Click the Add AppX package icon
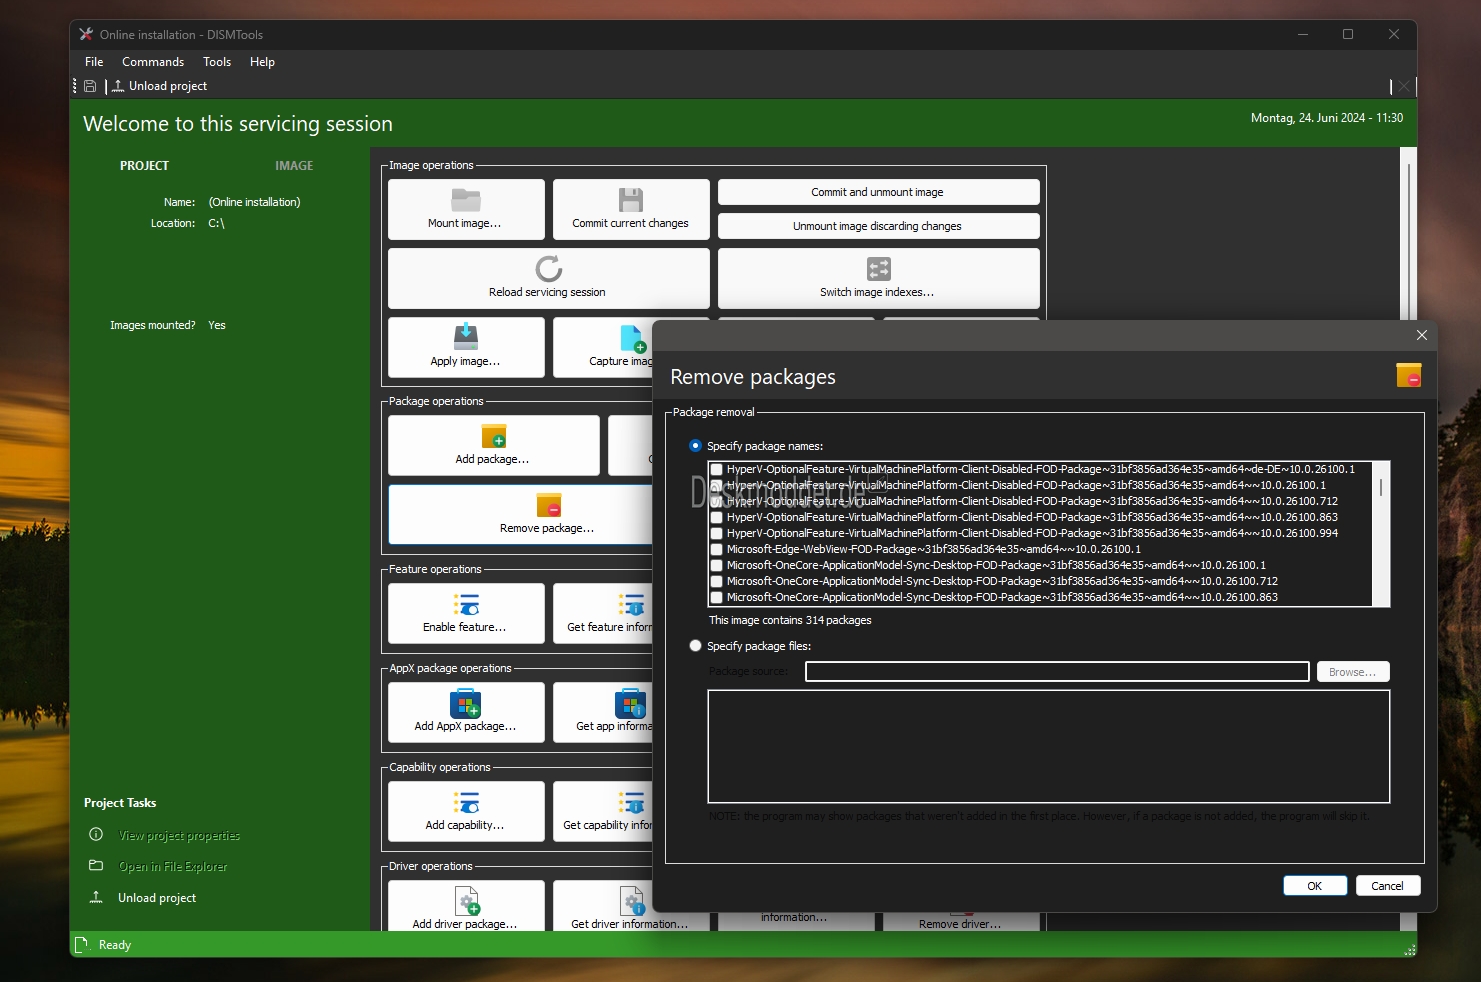 465,704
